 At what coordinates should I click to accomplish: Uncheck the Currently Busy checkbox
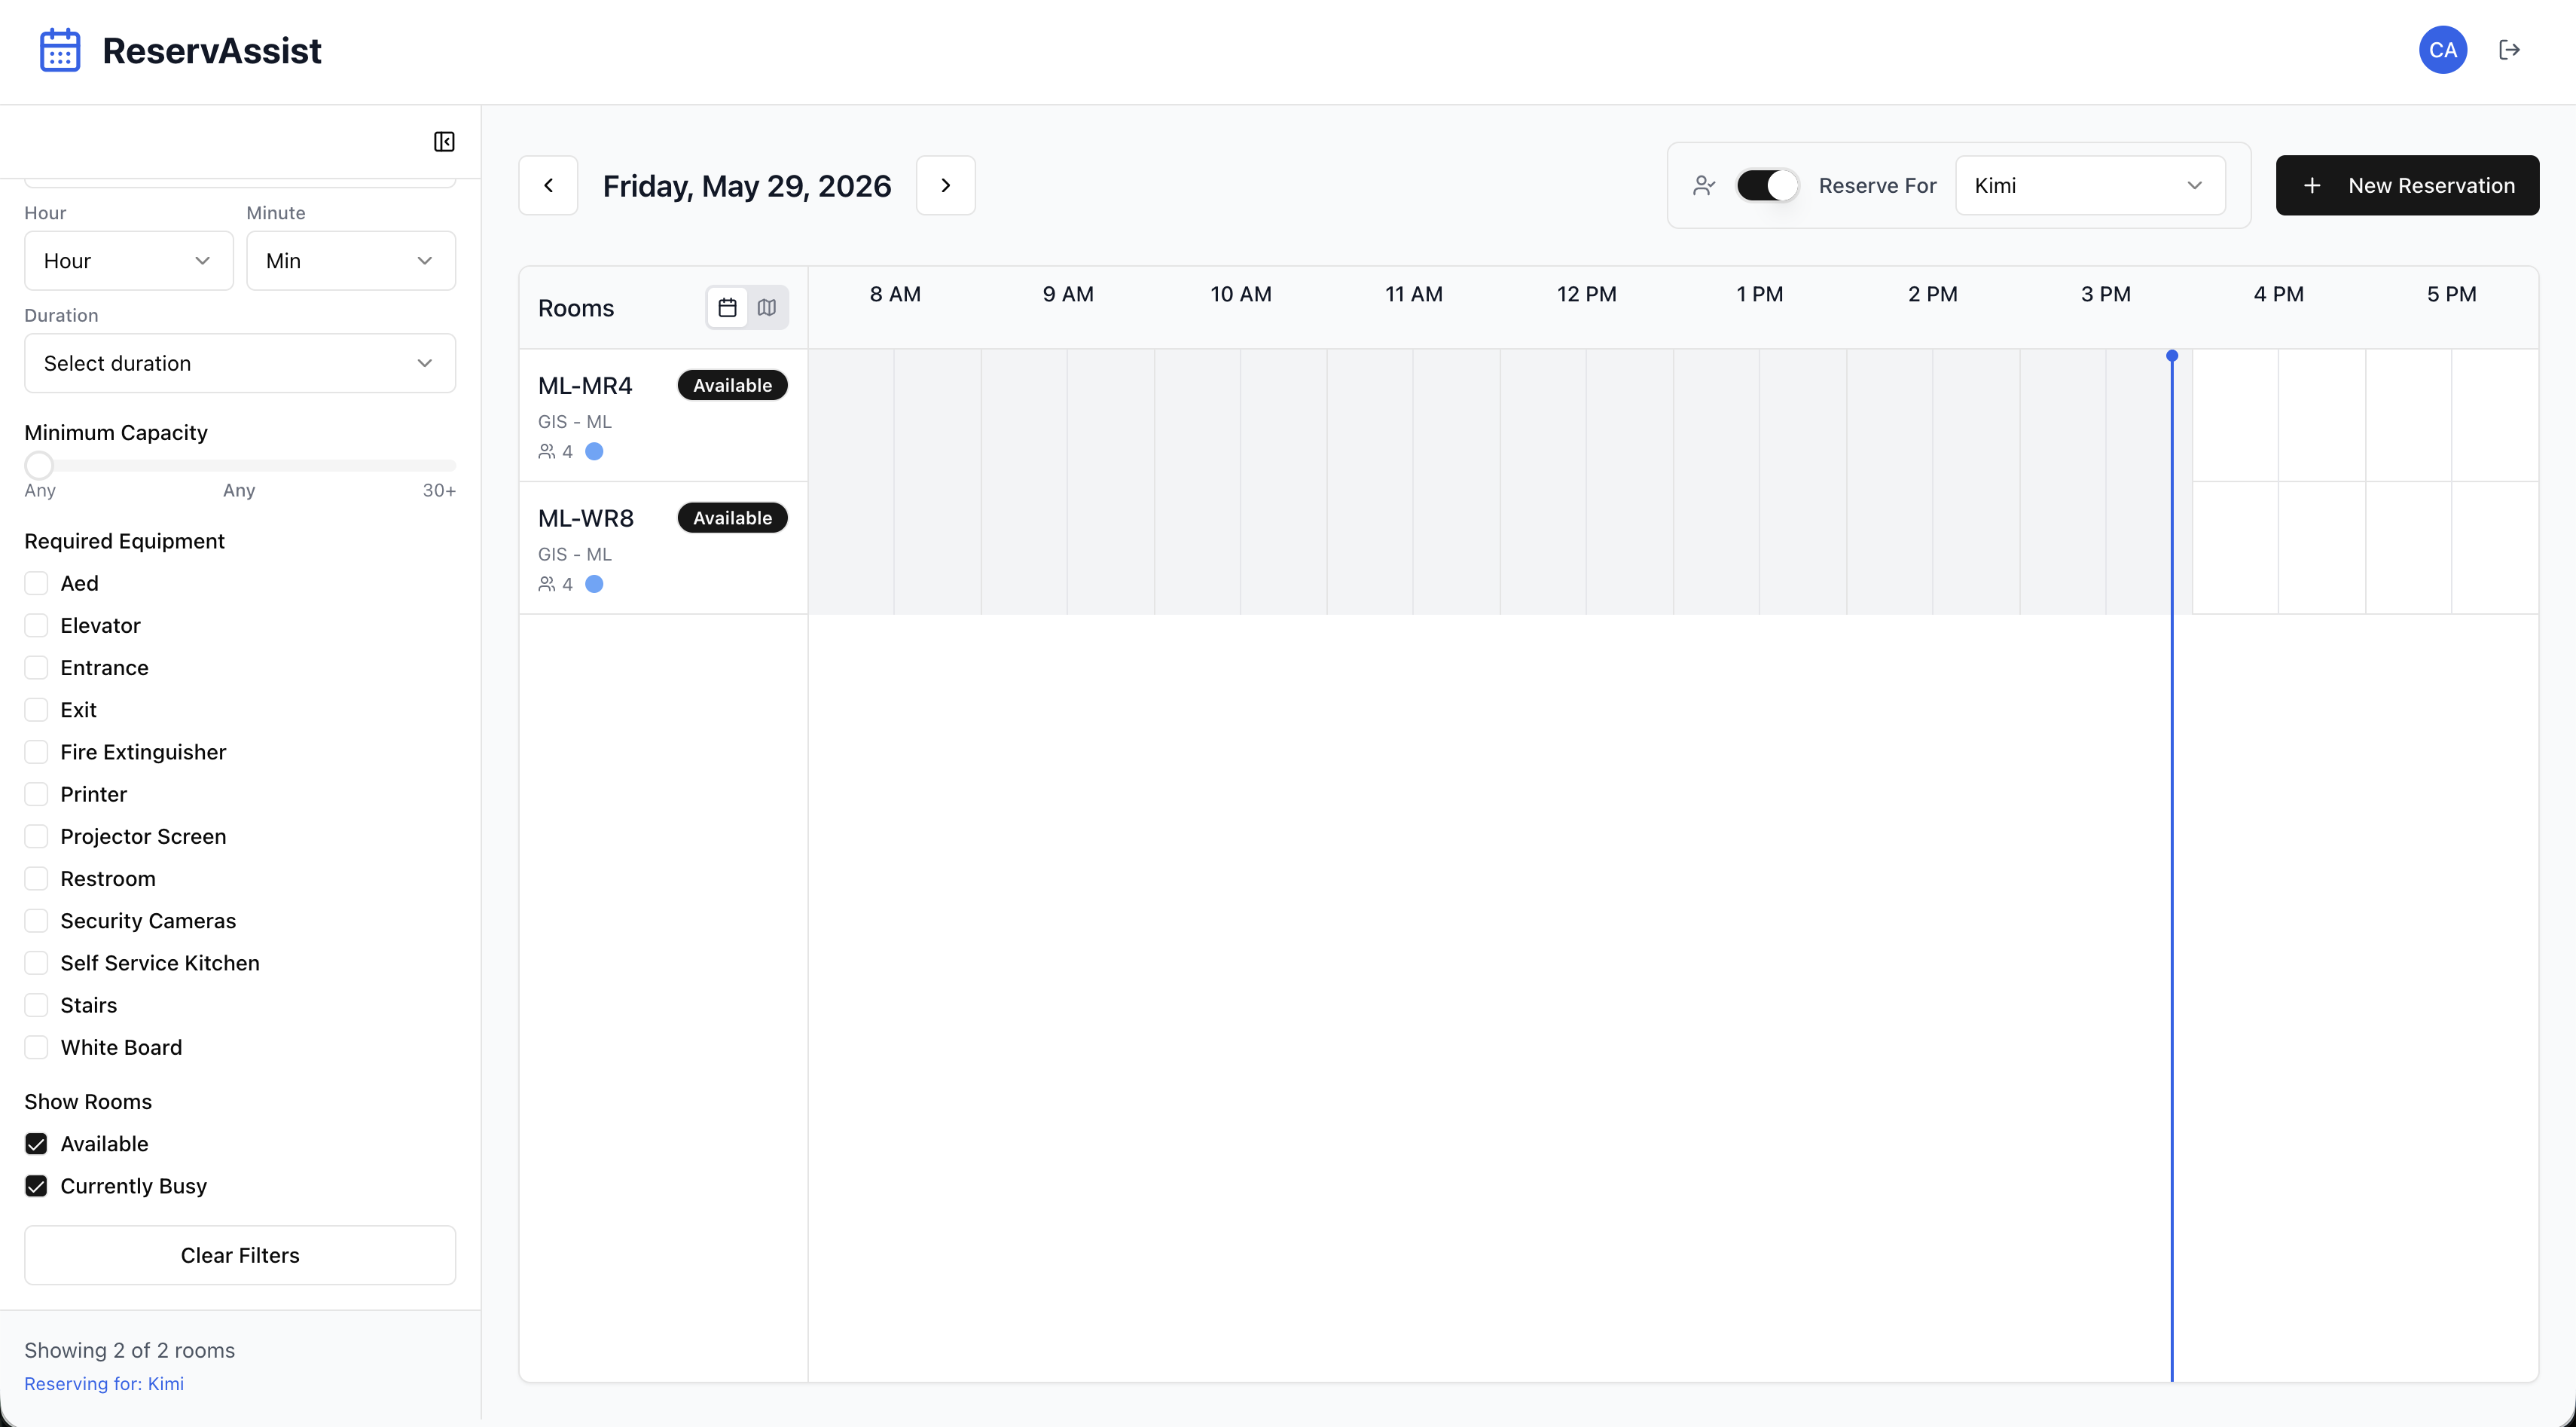coord(36,1186)
